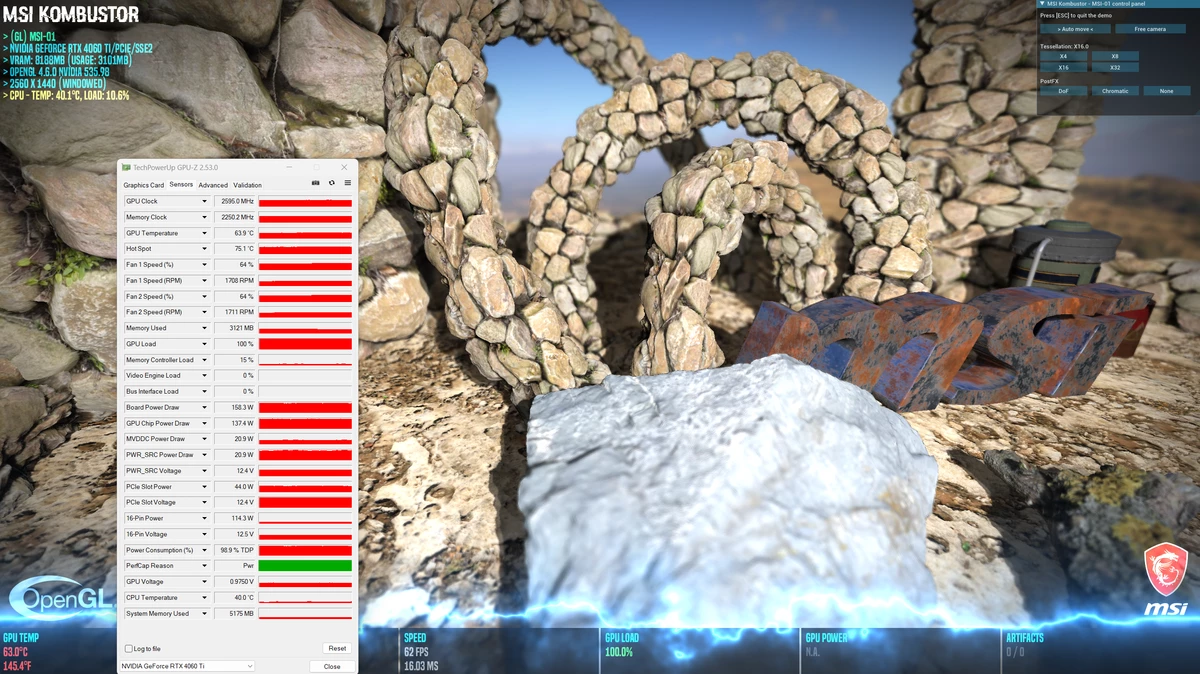Open the Bus Interface Load dropdown
The width and height of the screenshot is (1200, 674).
tap(205, 391)
